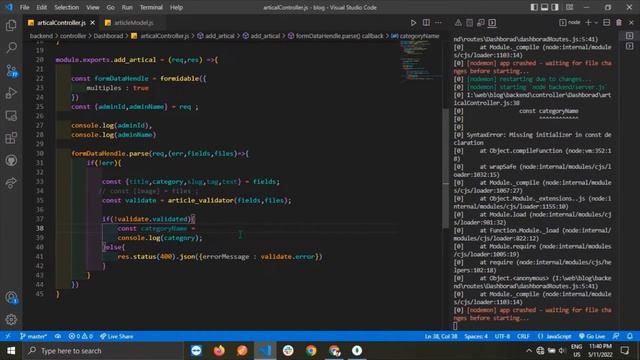Open notifications bell in status bar
This screenshot has height=360, width=640.
pos(629,336)
